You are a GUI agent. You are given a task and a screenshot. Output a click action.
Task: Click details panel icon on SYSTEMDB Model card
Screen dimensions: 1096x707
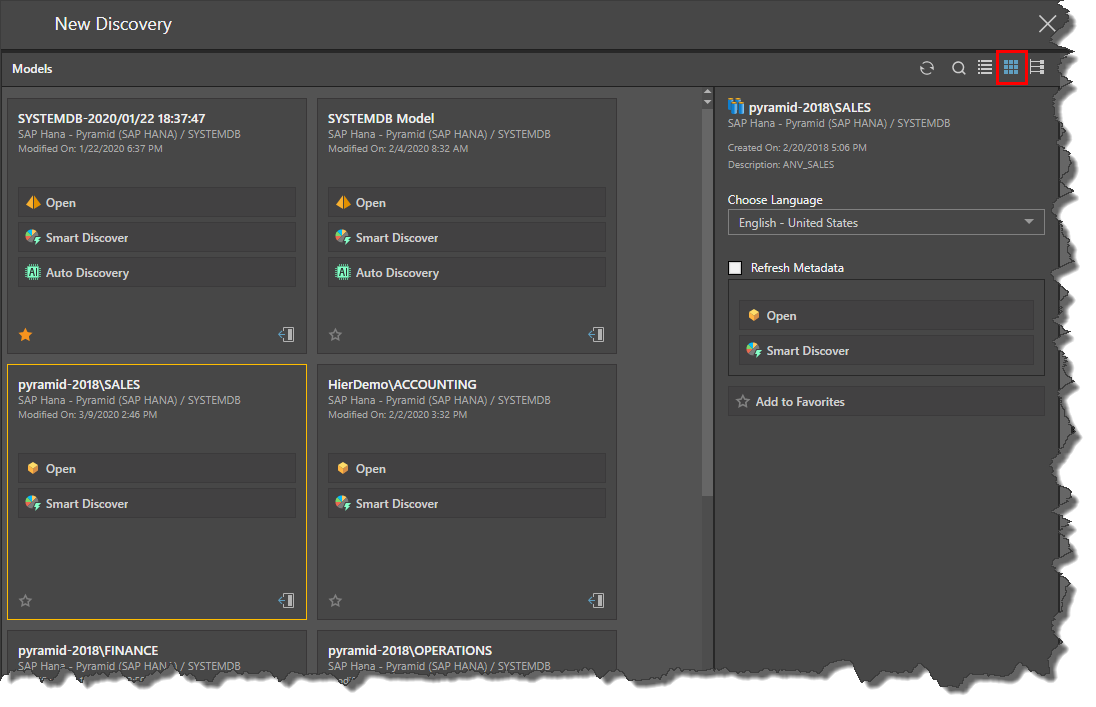click(x=596, y=334)
